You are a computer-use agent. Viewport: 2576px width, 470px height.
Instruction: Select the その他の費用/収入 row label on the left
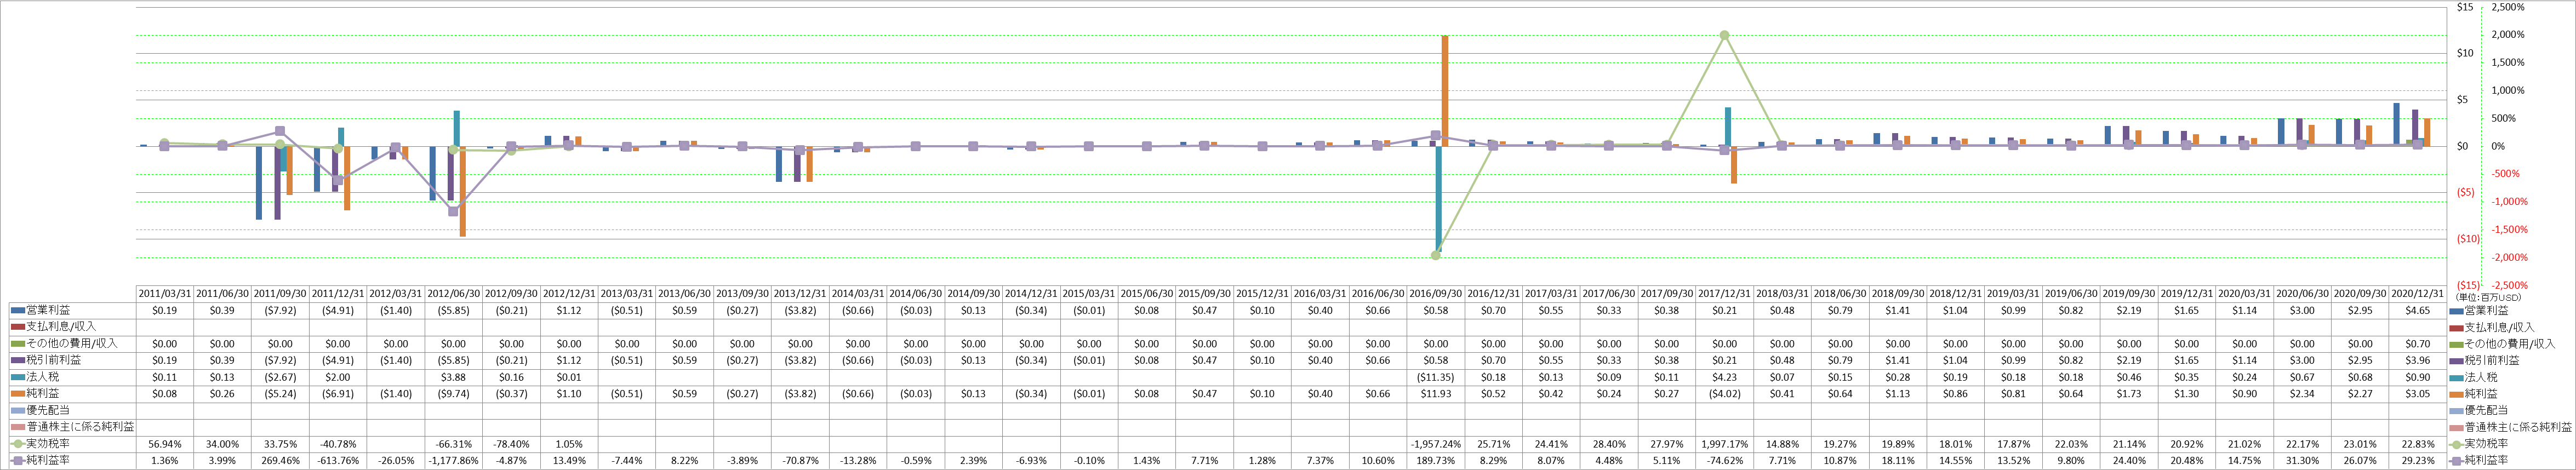(x=72, y=344)
